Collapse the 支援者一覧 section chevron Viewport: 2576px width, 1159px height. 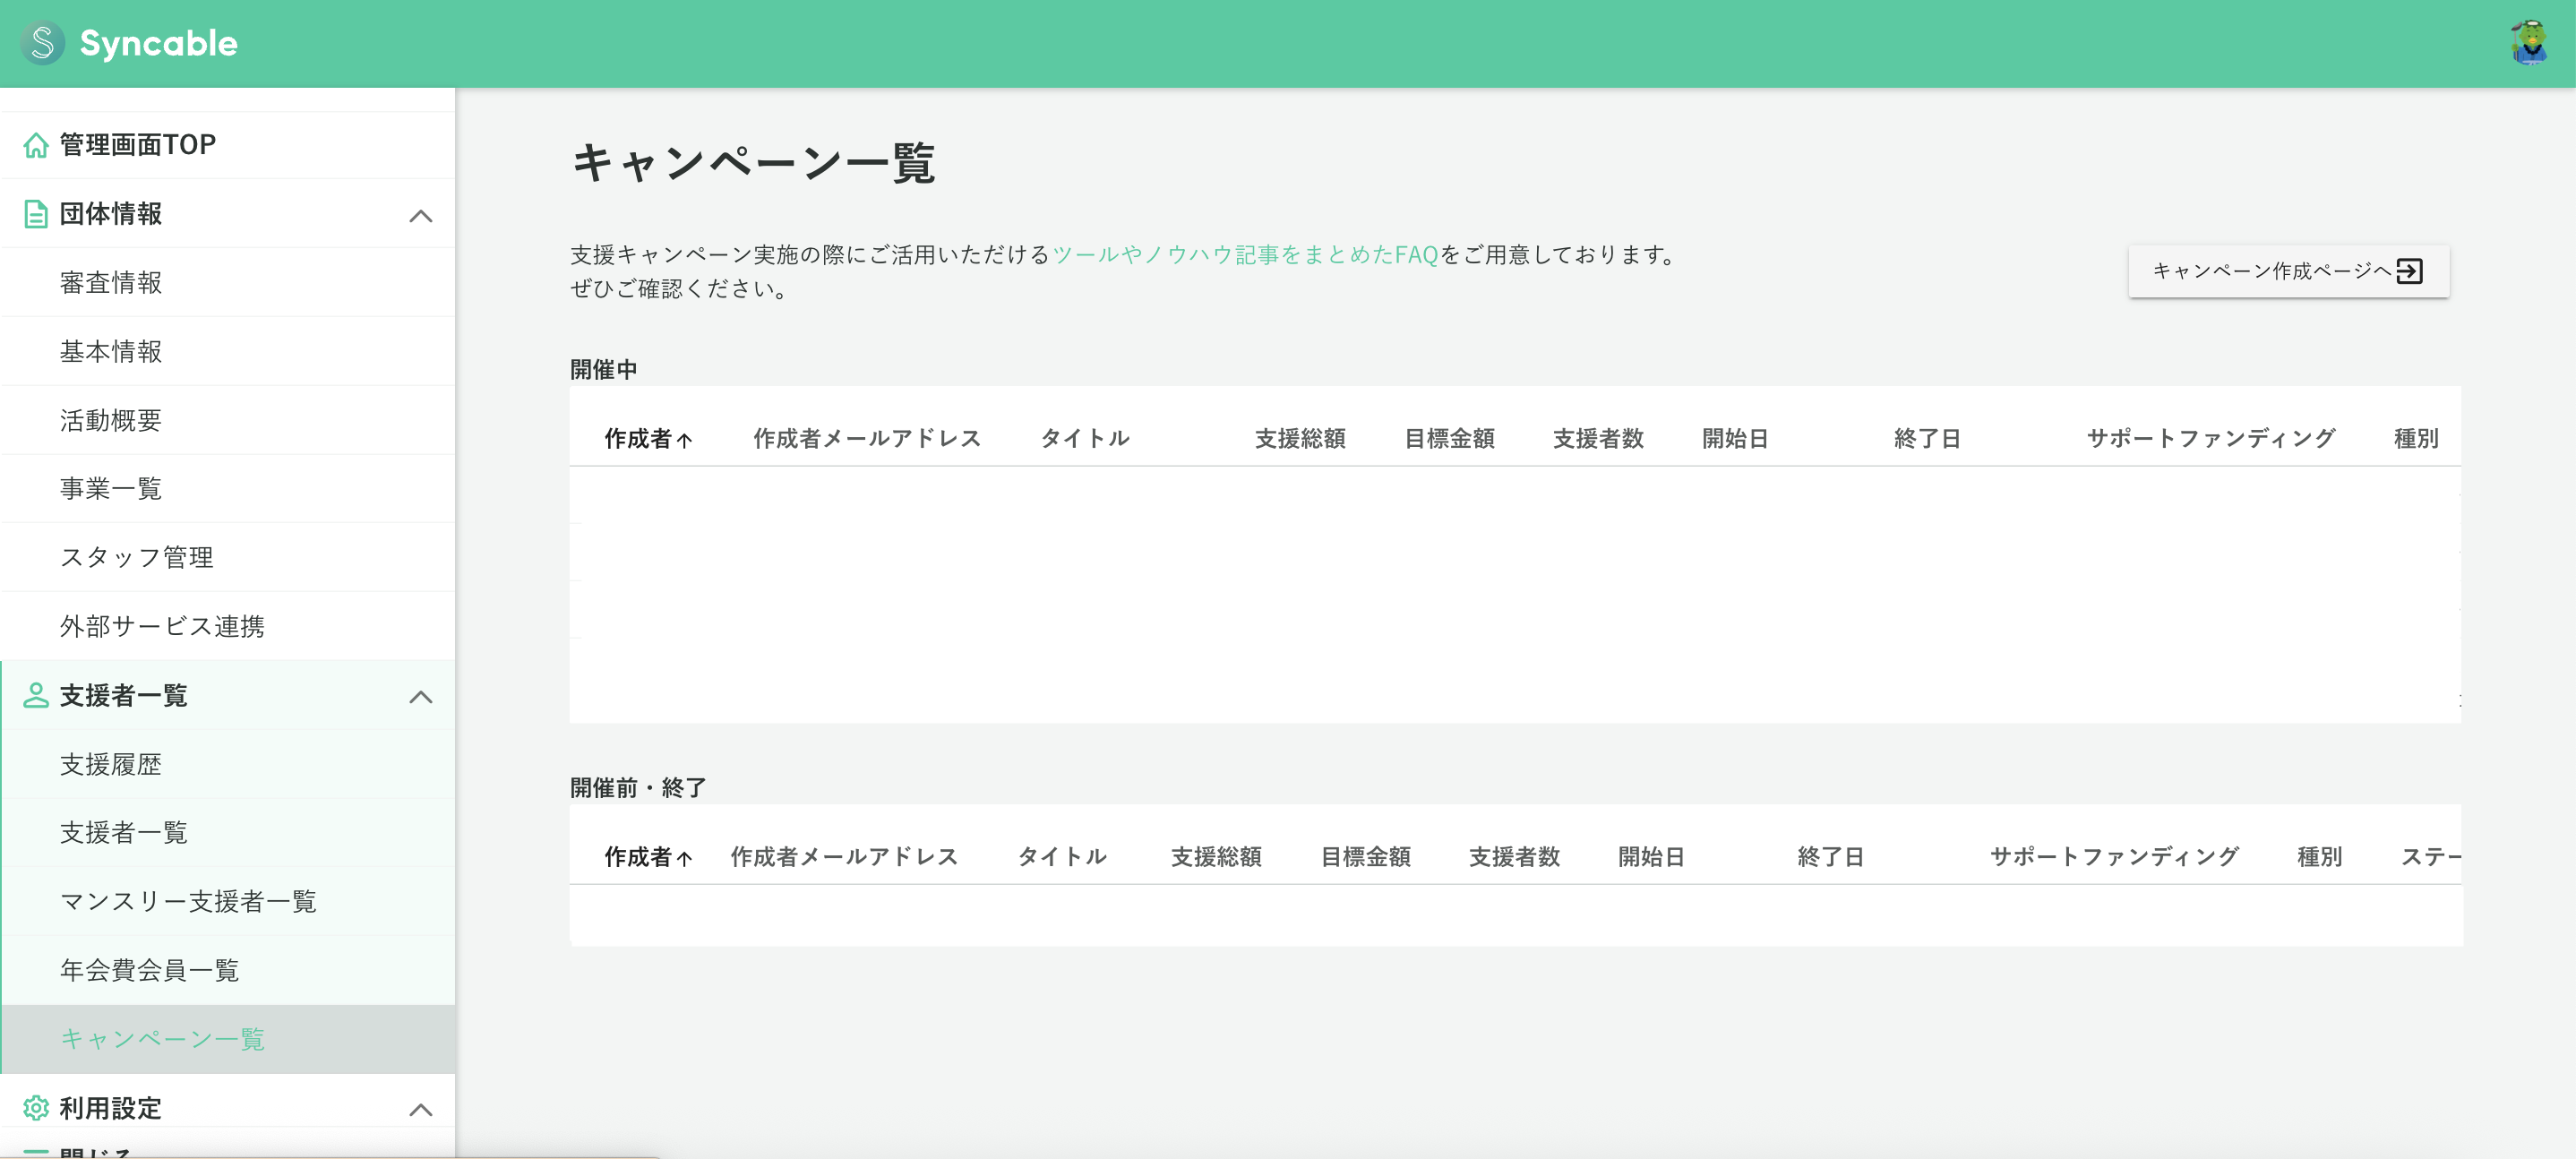[422, 696]
